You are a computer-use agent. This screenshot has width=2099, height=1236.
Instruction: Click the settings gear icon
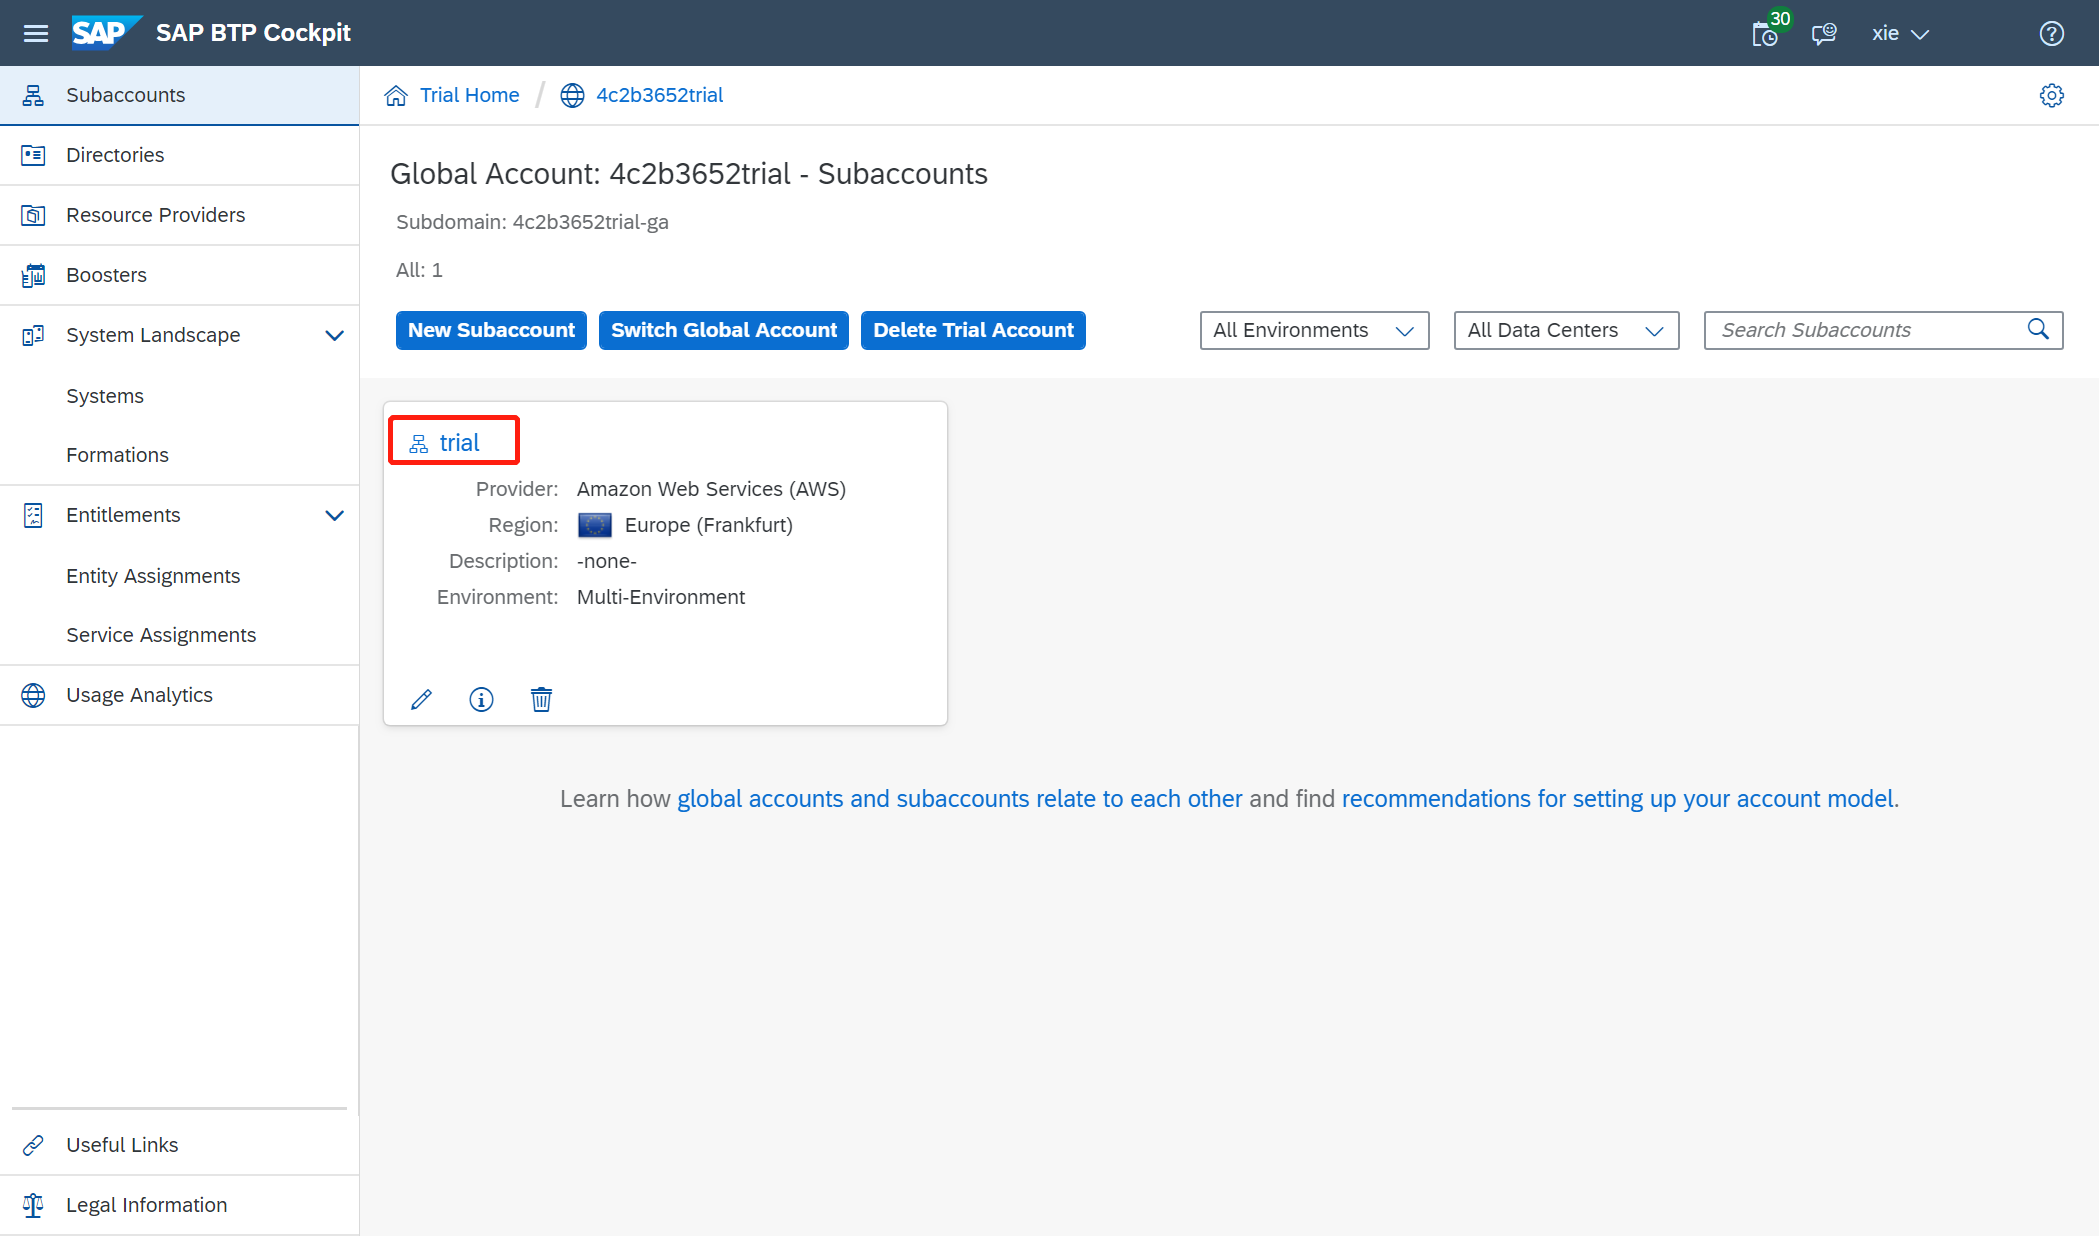coord(2051,96)
